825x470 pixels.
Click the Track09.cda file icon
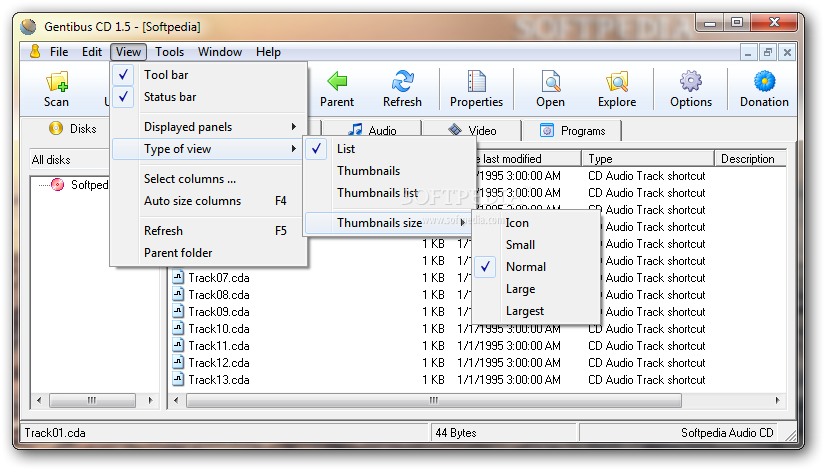[178, 311]
